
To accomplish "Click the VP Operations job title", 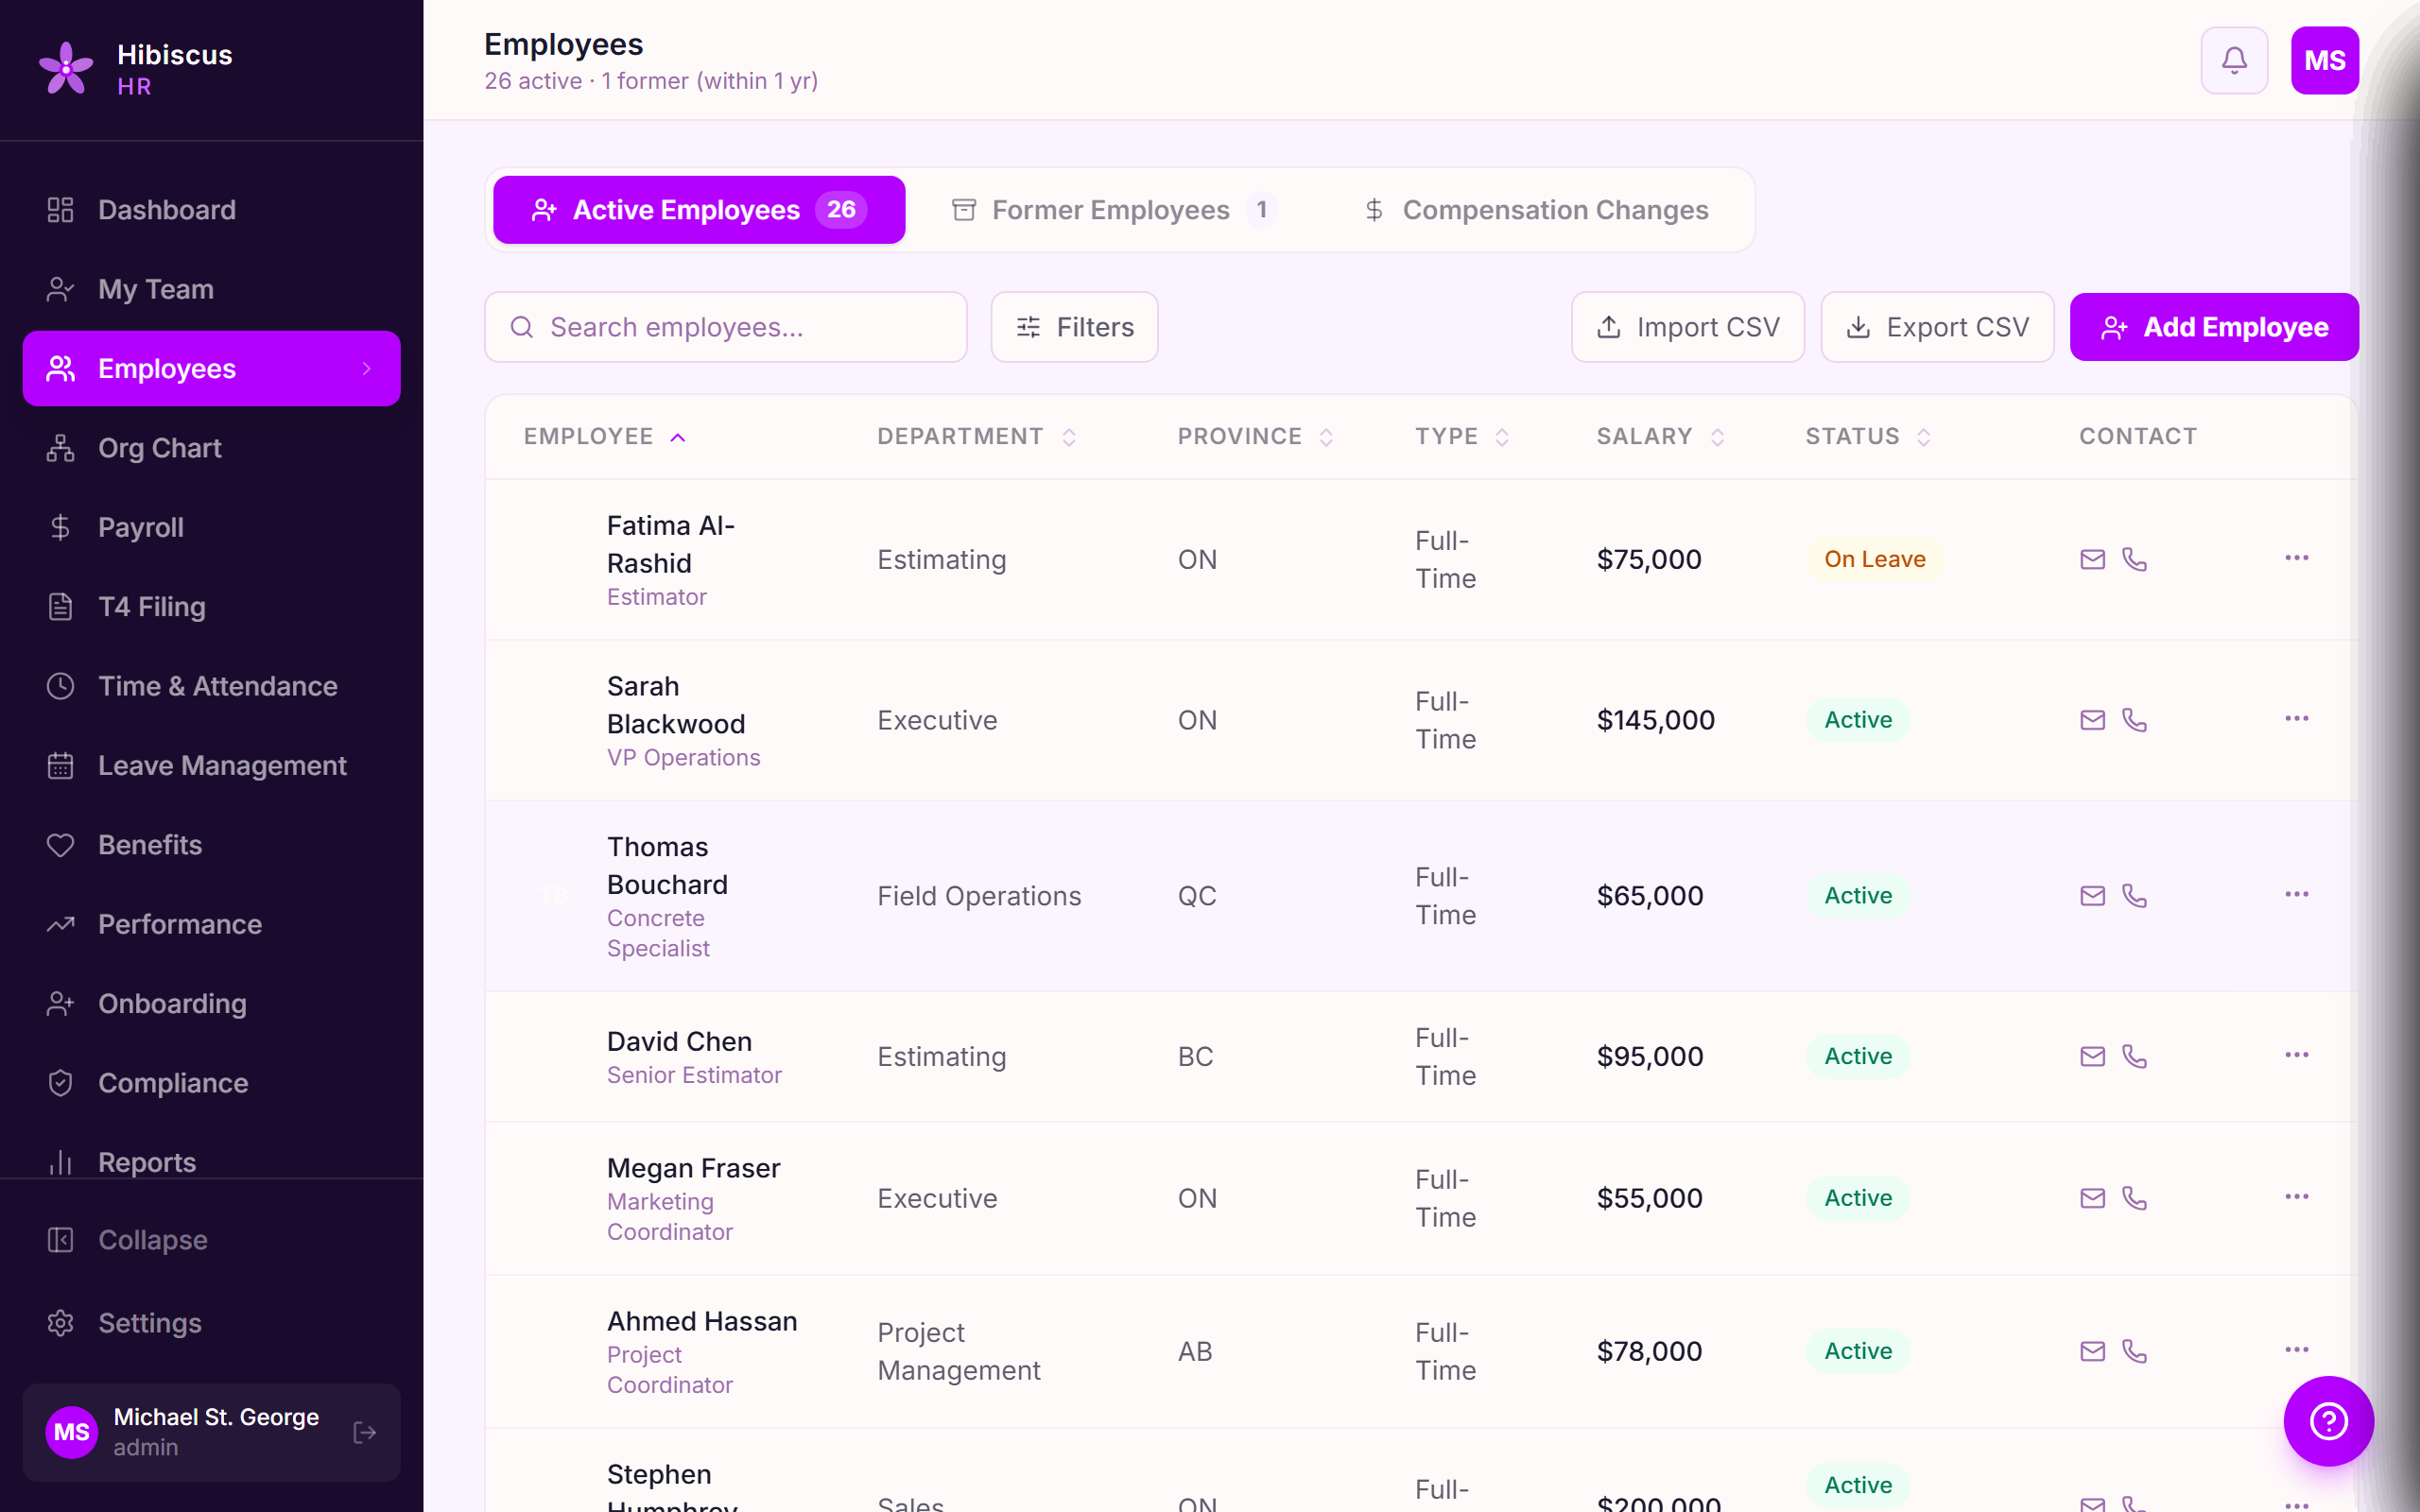I will pos(683,758).
